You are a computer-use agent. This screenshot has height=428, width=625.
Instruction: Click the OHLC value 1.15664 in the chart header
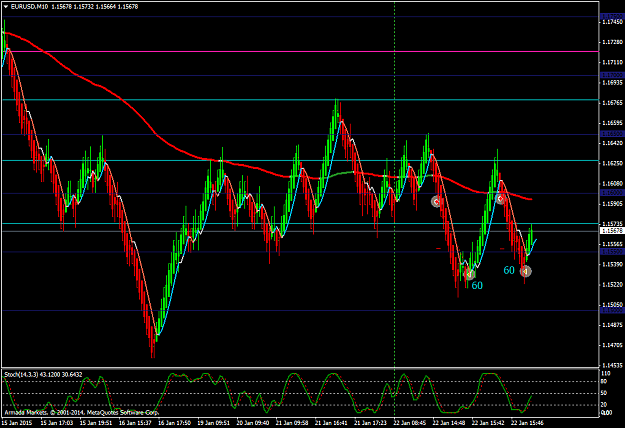[106, 6]
